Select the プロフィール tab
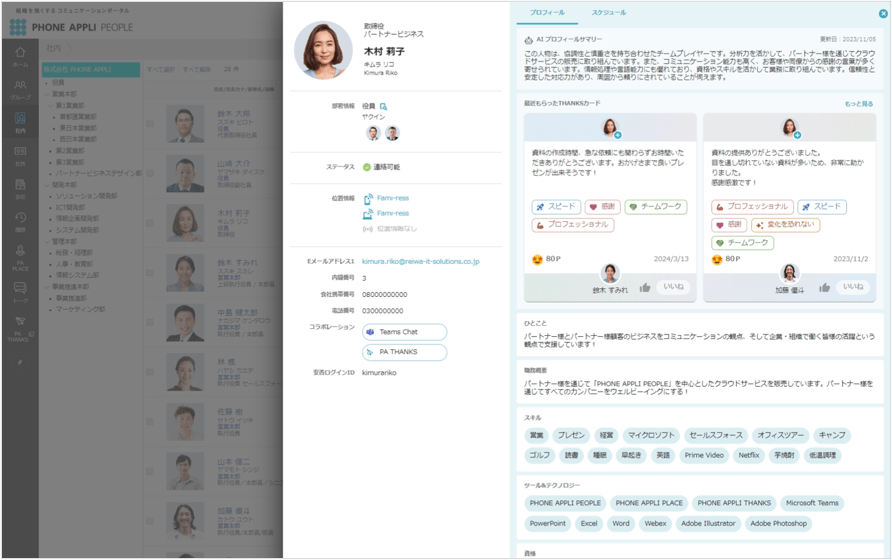The height and width of the screenshot is (560, 892). click(x=547, y=13)
